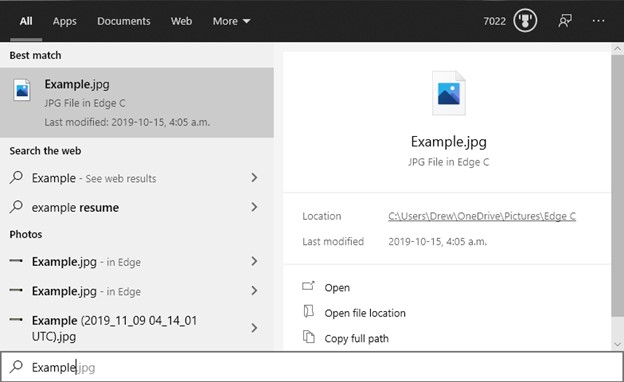Click Open in the preview pane
The image size is (624, 382).
(337, 288)
